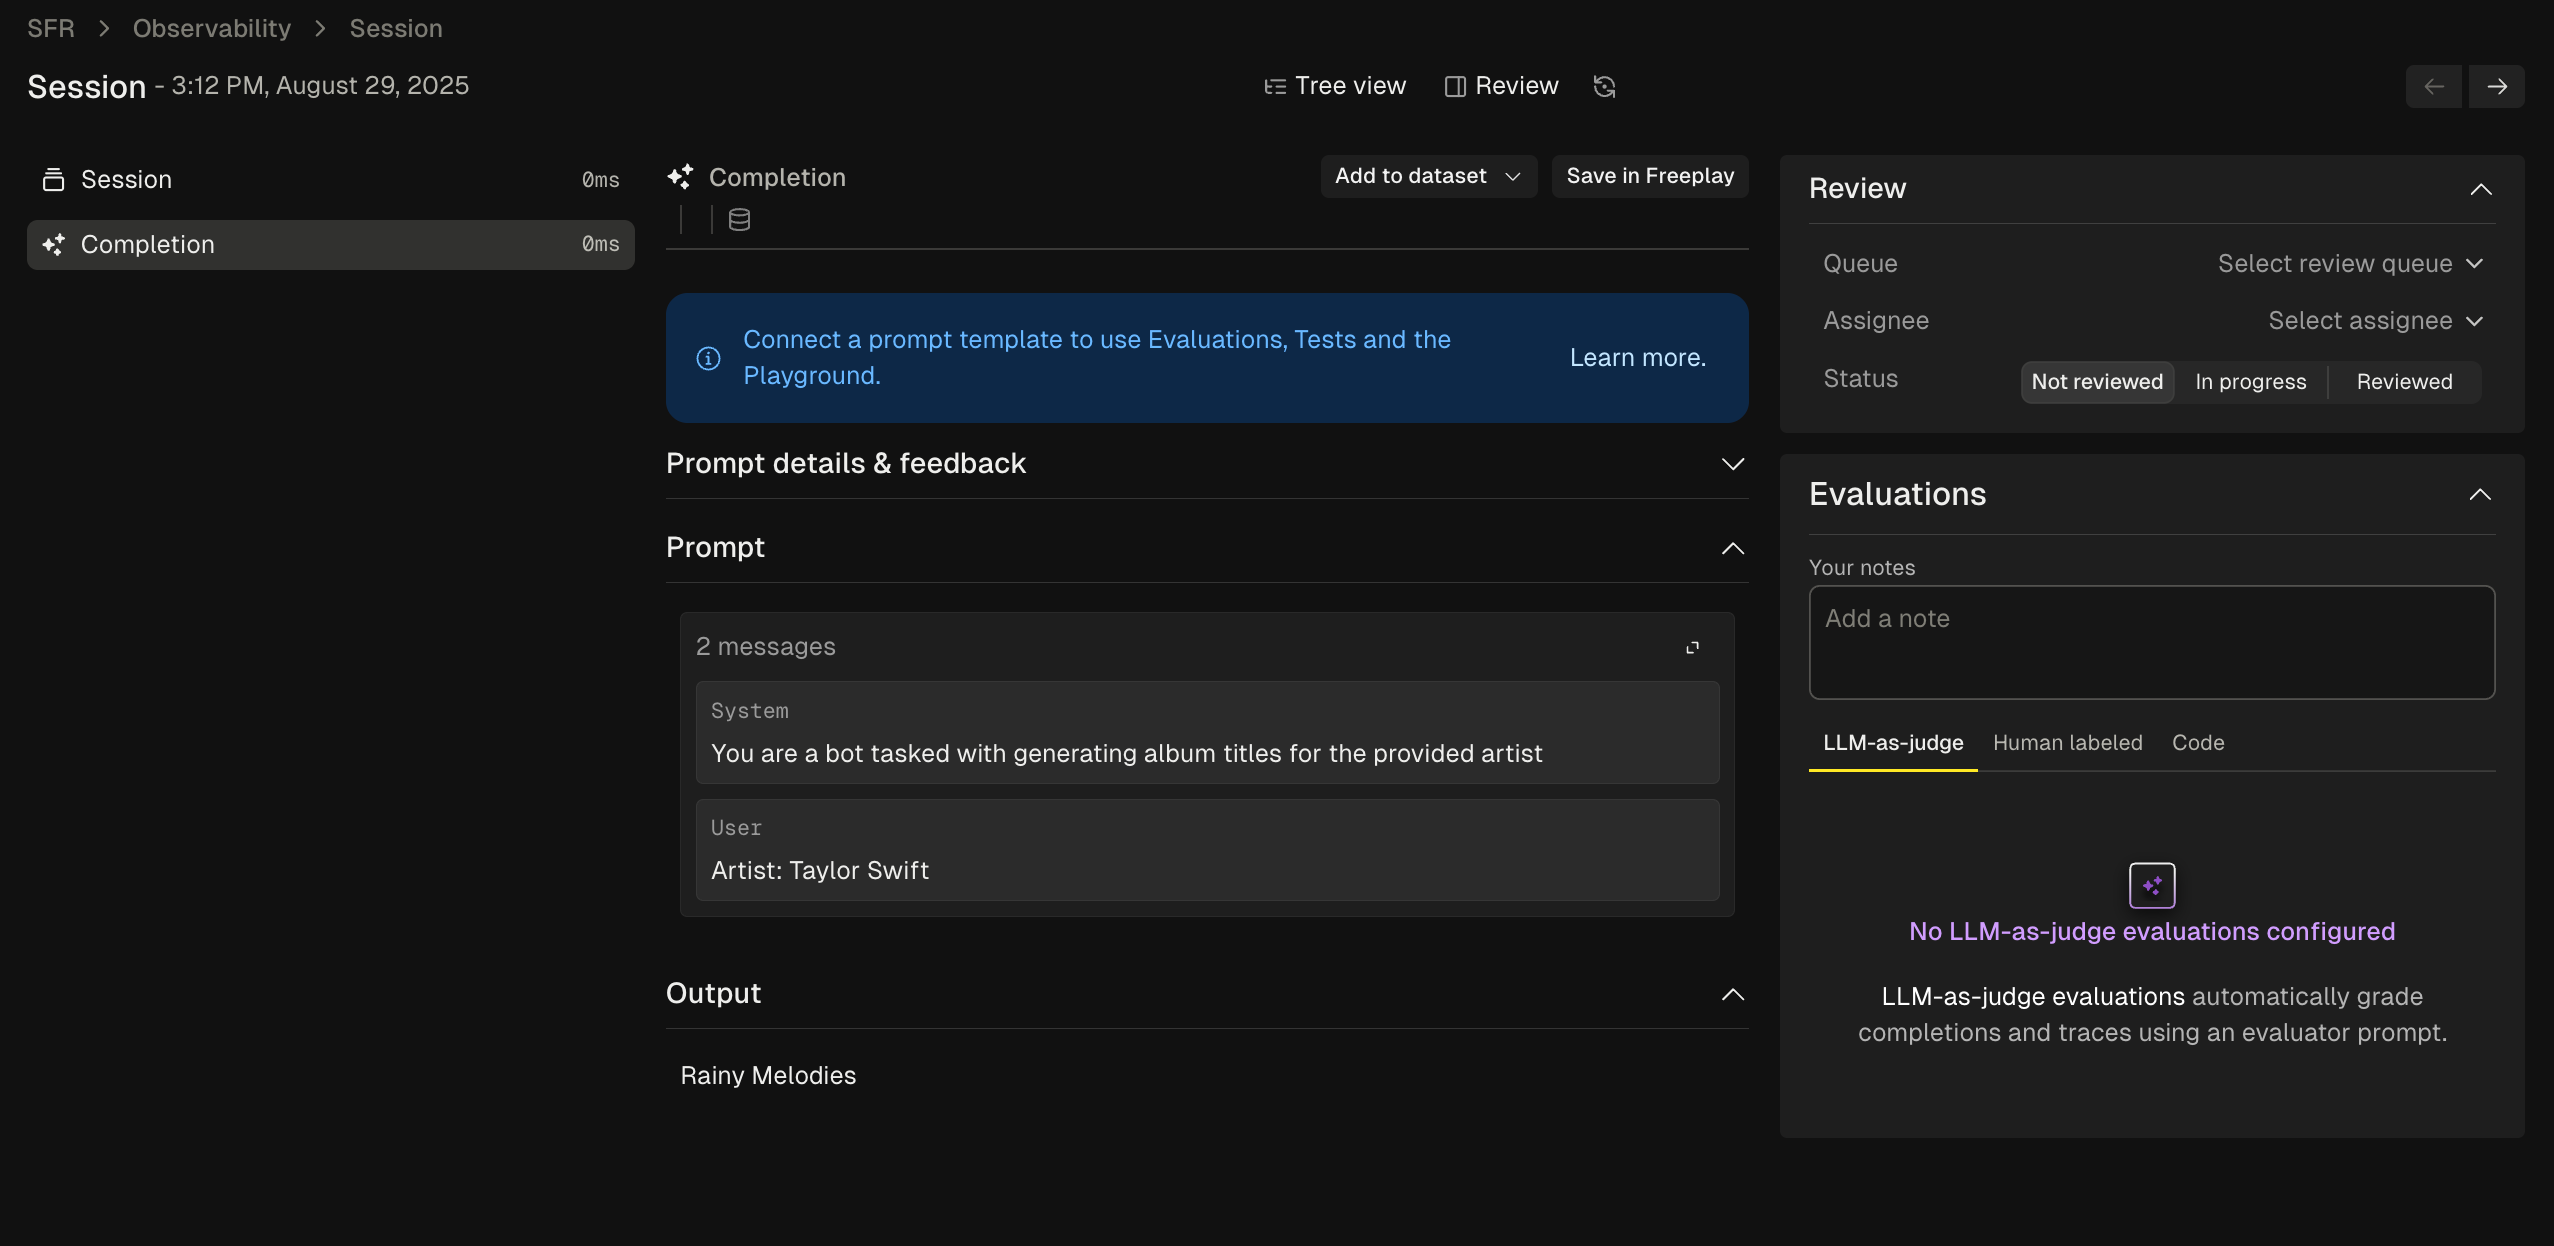The height and width of the screenshot is (1246, 2554).
Task: Open the Learn more link
Action: (x=1637, y=358)
